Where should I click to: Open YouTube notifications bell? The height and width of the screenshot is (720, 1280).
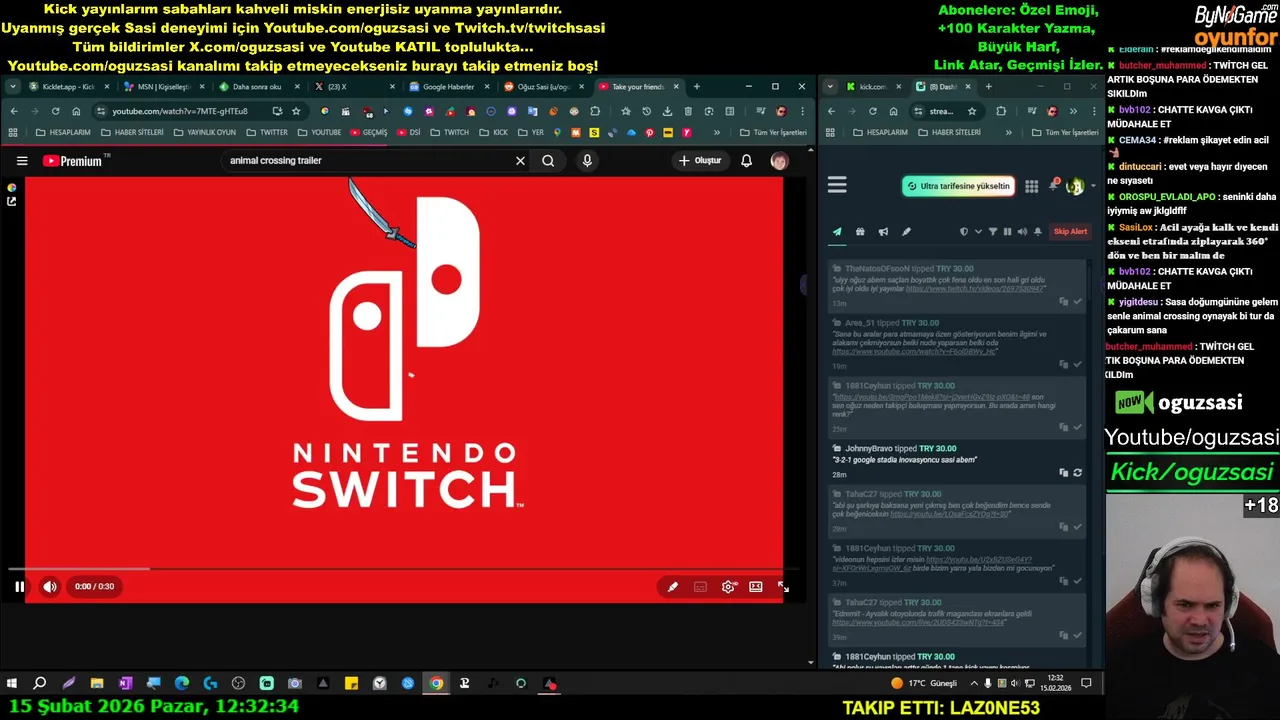pyautogui.click(x=746, y=160)
